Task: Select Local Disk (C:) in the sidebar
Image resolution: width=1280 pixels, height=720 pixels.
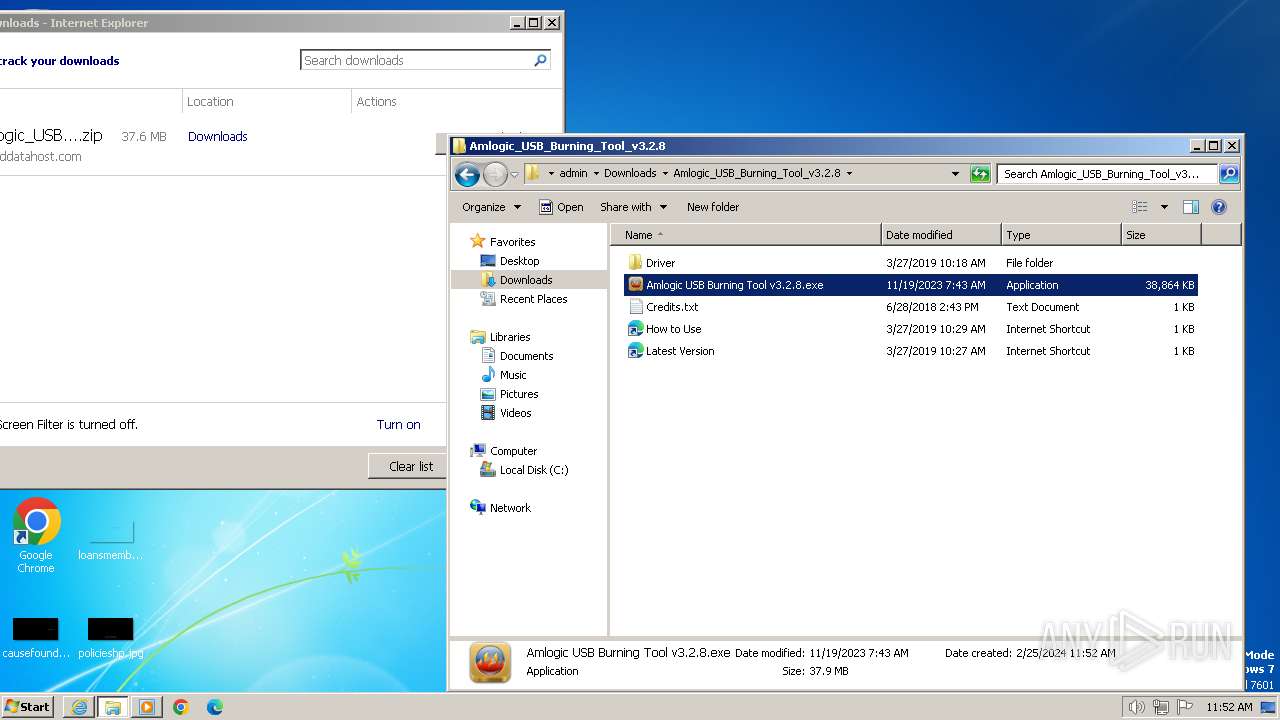Action: coord(534,470)
